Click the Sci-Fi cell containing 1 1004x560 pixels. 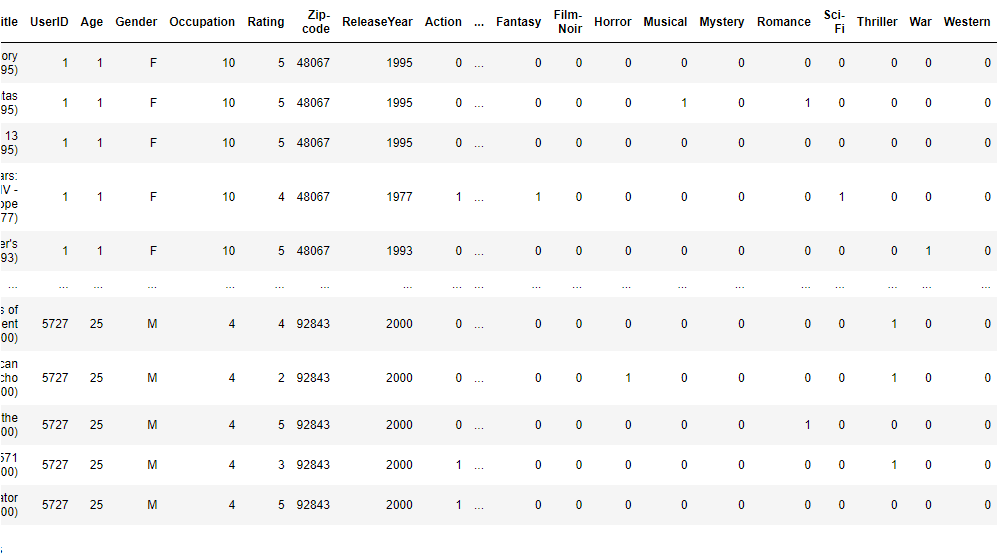tap(841, 197)
